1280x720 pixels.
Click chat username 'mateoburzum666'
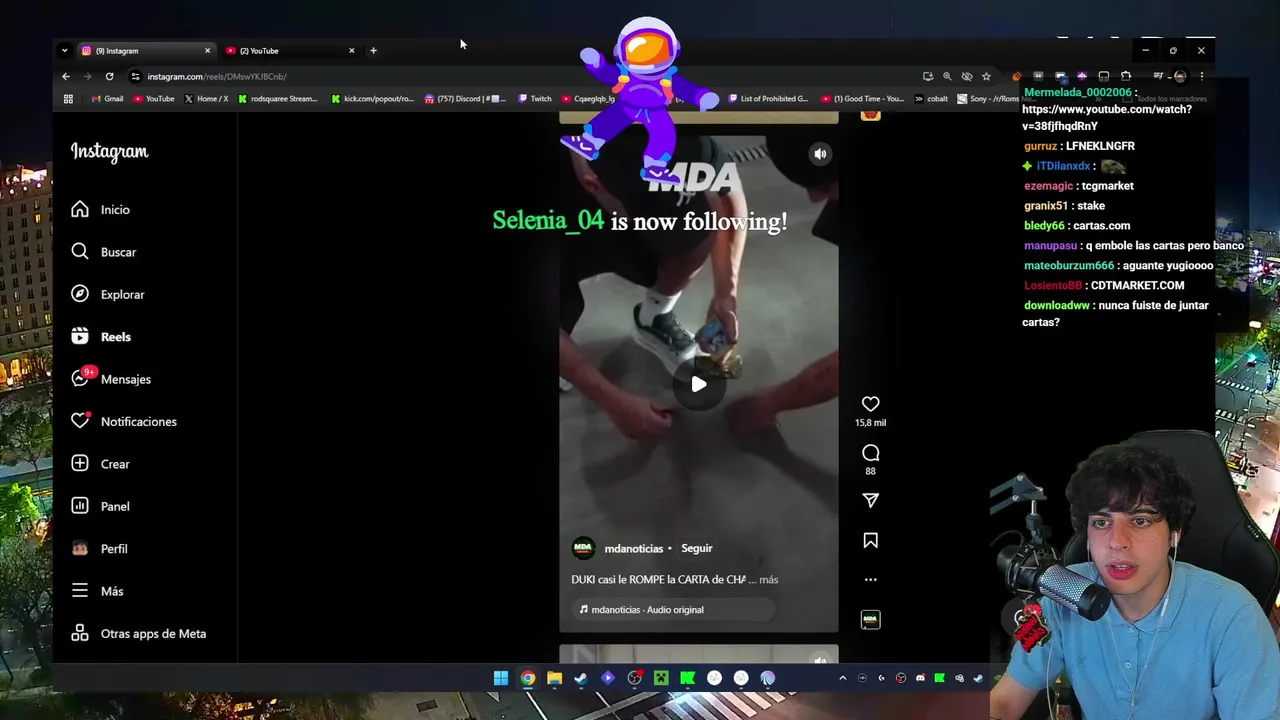click(1069, 265)
